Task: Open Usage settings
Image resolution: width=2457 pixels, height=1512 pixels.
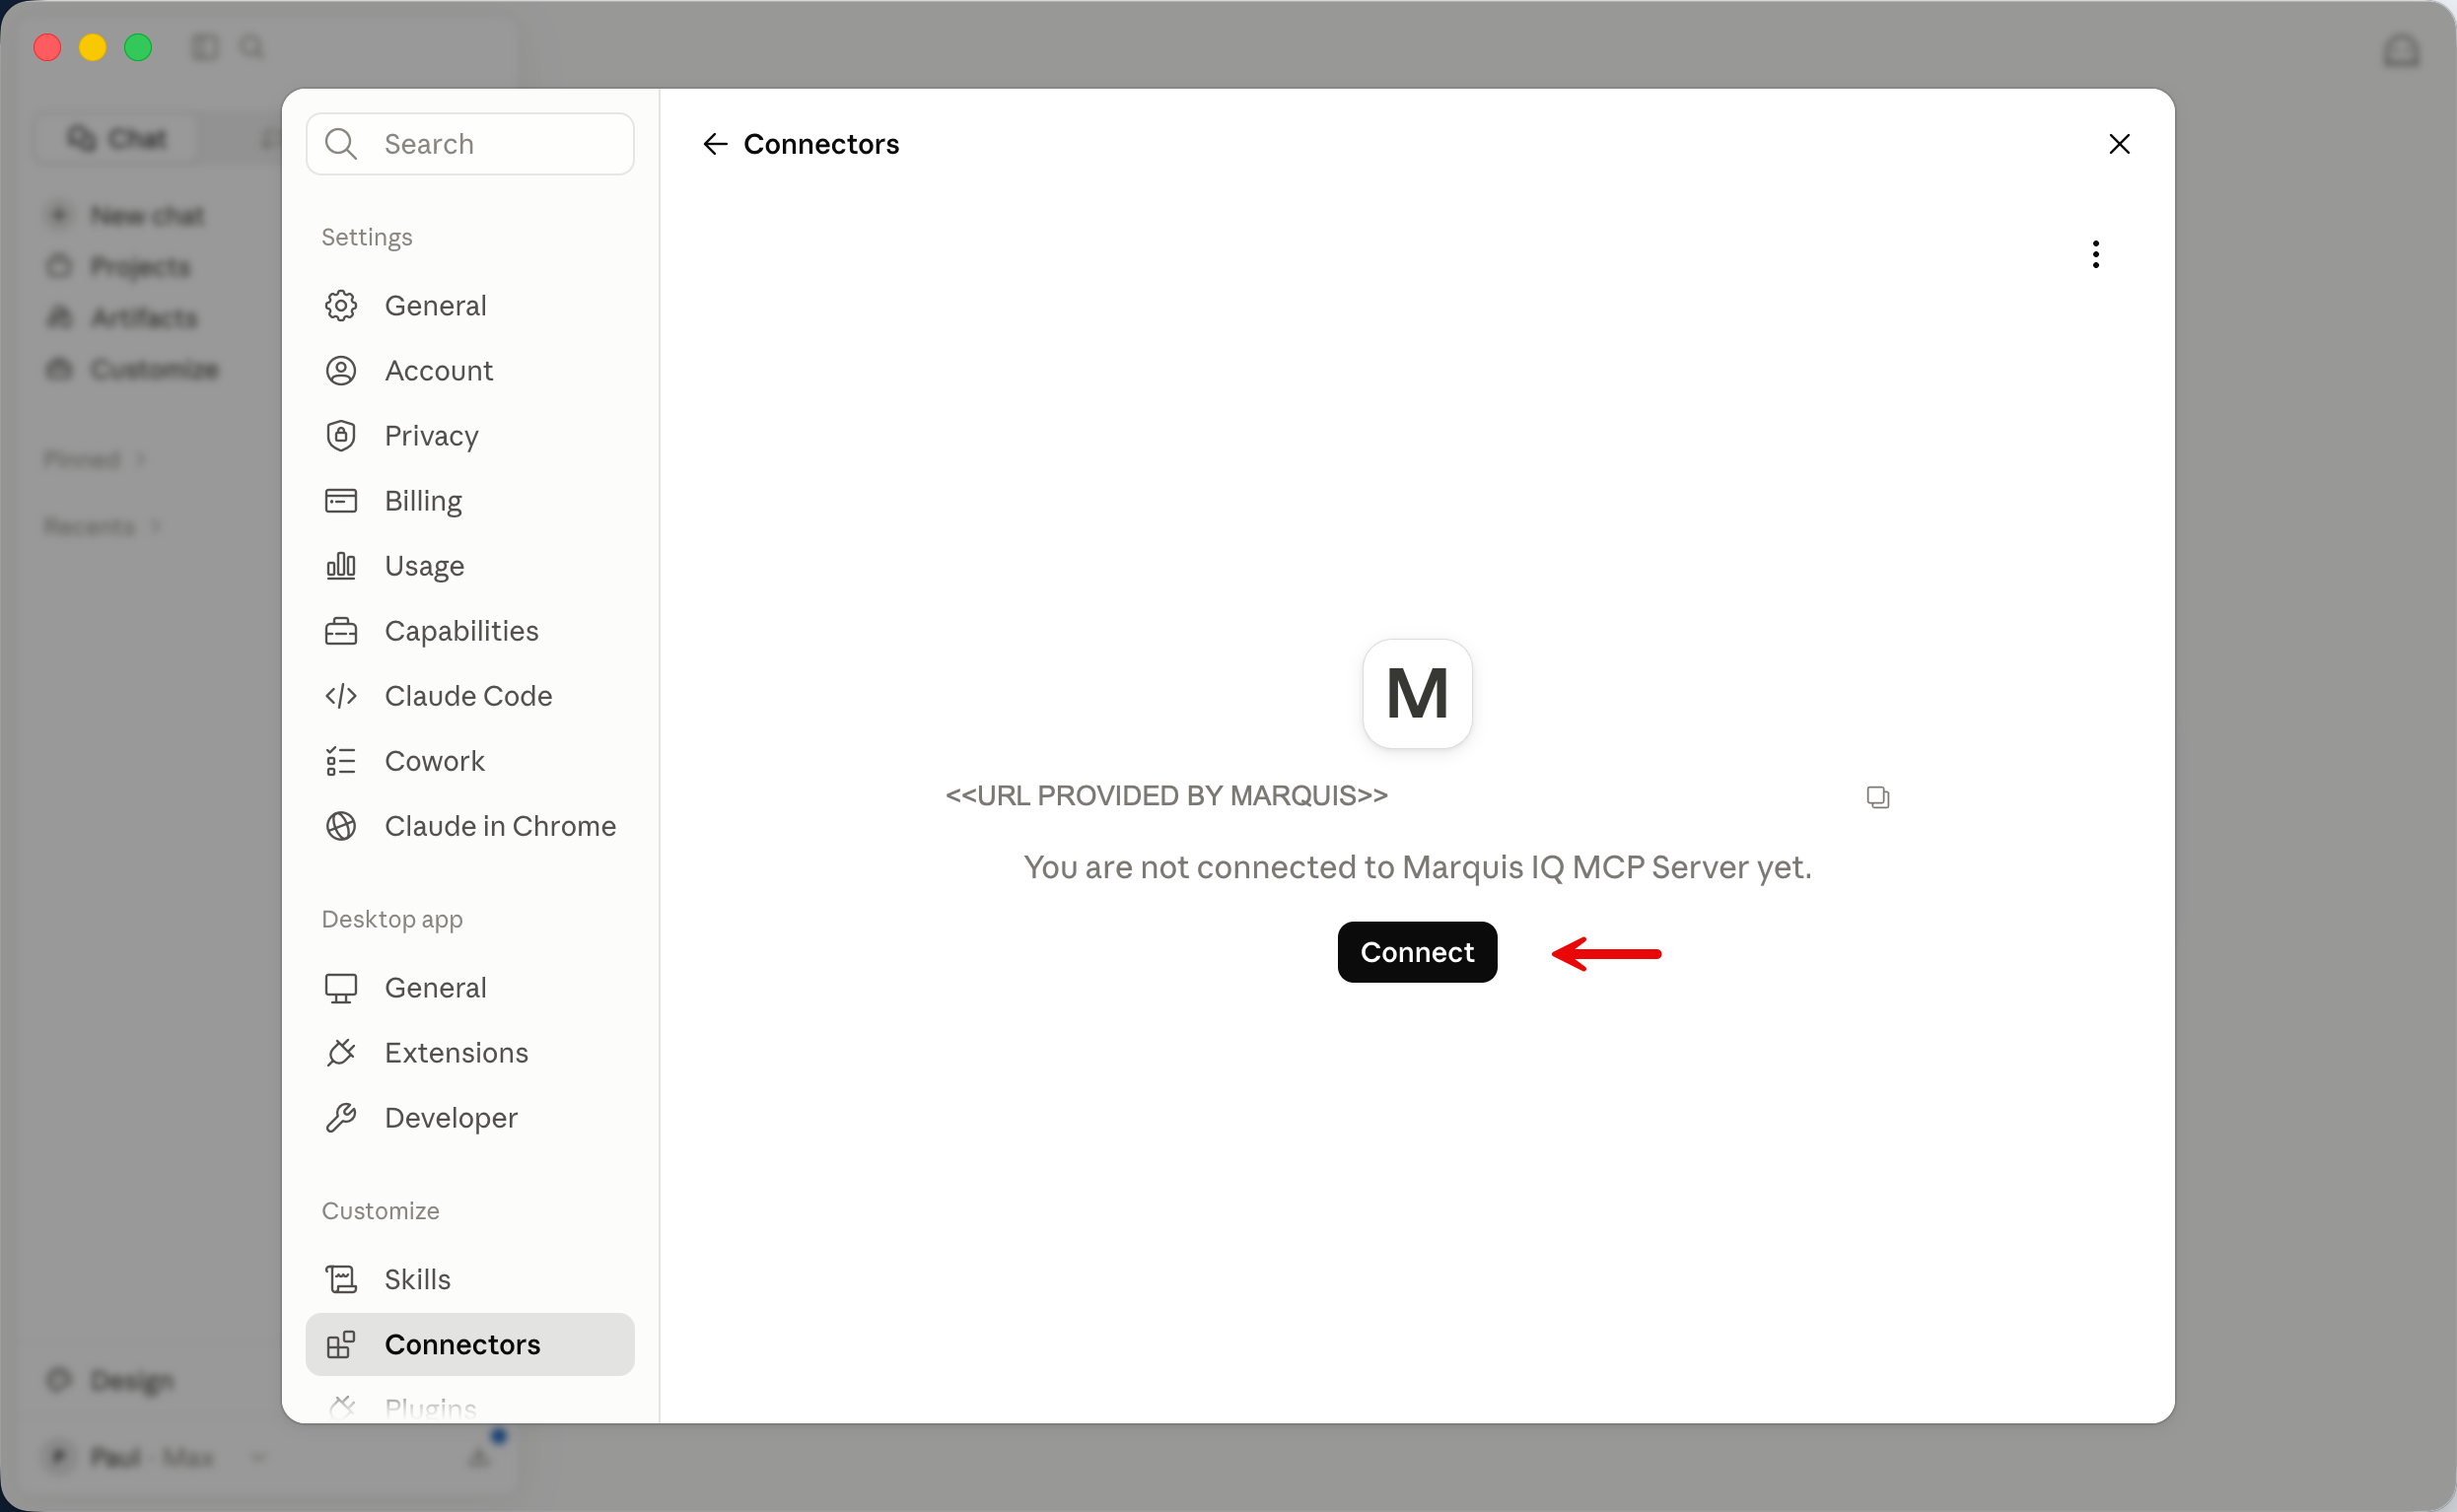Action: pos(470,566)
